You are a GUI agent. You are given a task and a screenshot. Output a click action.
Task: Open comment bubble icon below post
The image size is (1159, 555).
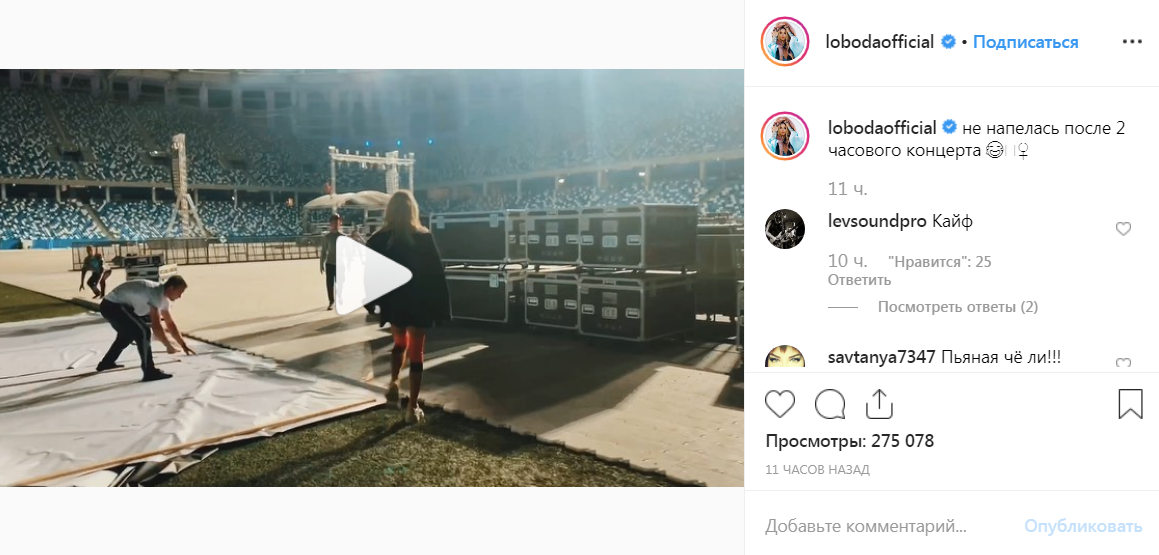[x=829, y=404]
